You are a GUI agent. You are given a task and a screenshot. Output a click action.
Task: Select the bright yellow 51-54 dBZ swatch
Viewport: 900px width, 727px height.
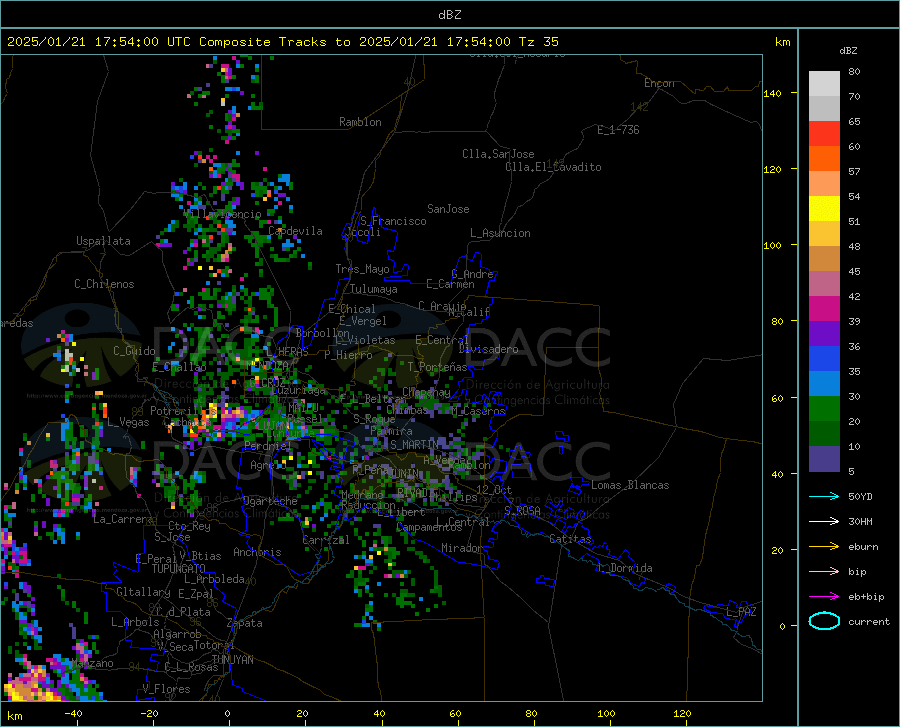(824, 209)
